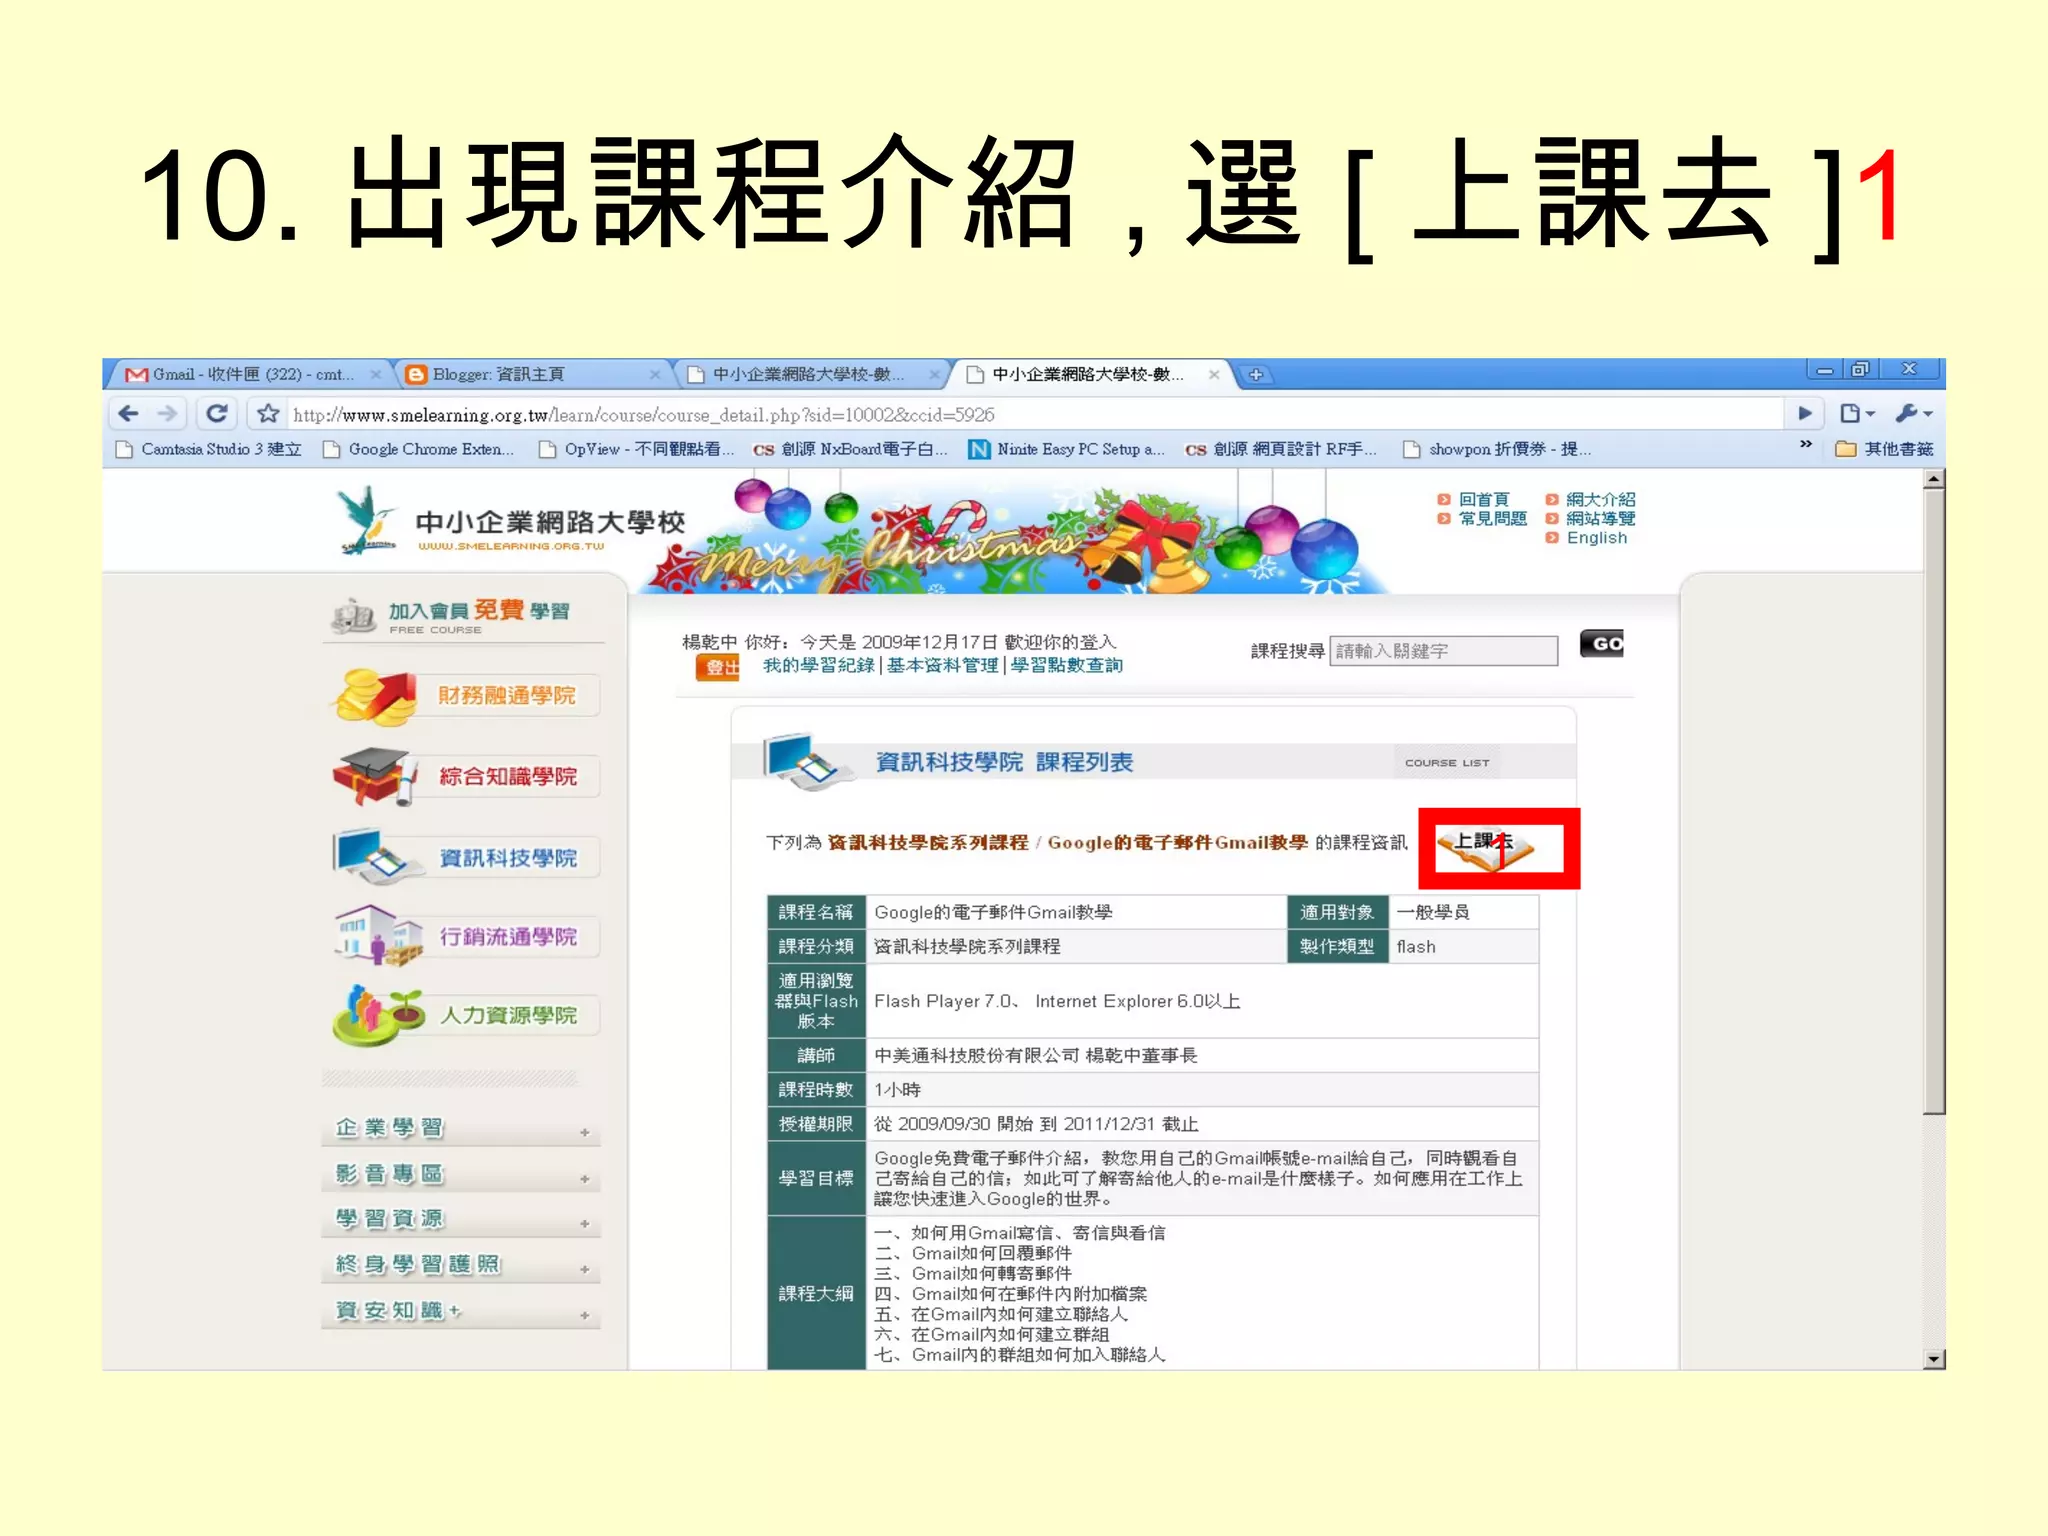Expand the bookmarks overflow chevron
This screenshot has height=1536, width=2048.
[x=1805, y=445]
